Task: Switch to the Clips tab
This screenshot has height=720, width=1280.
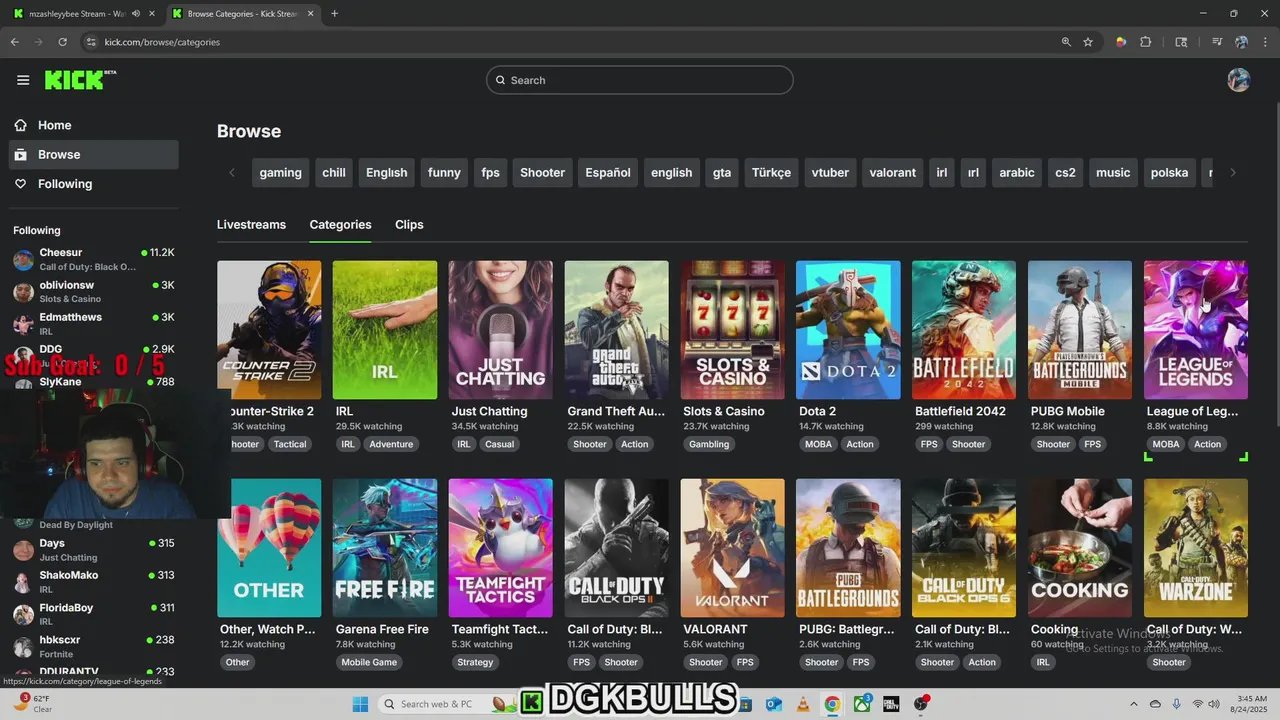Action: click(x=409, y=224)
